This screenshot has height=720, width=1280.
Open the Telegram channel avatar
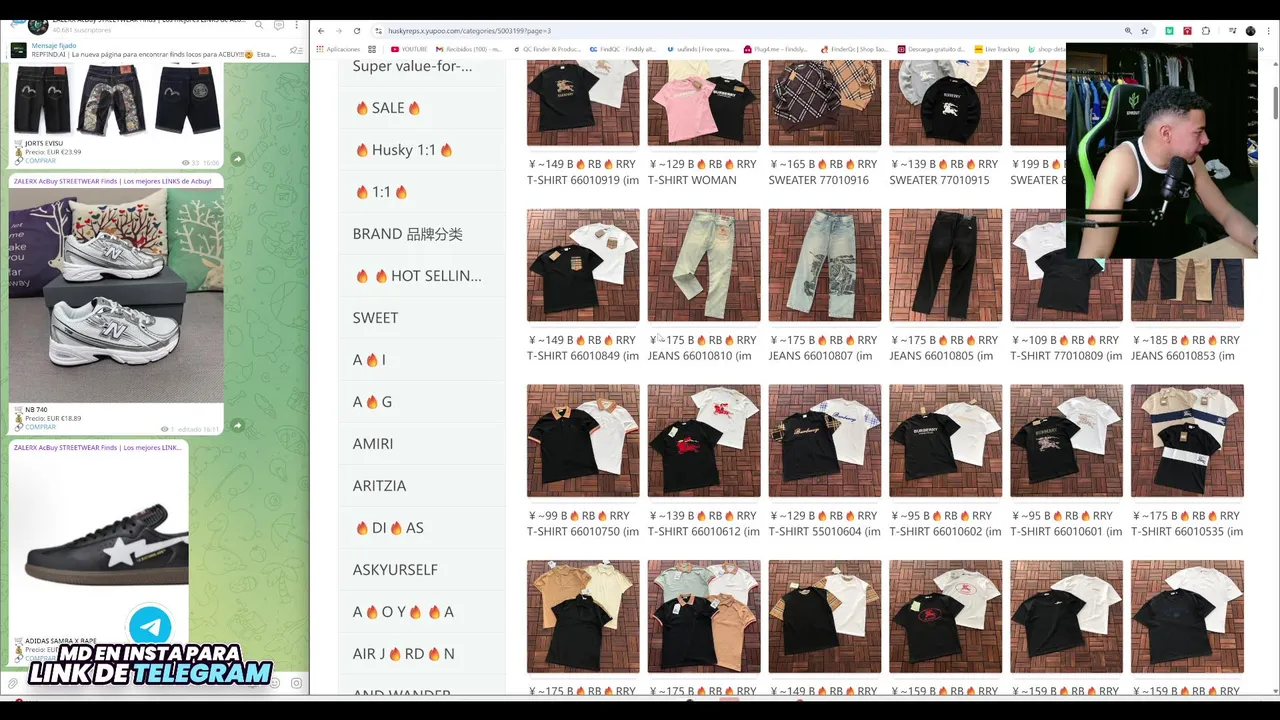[x=38, y=25]
